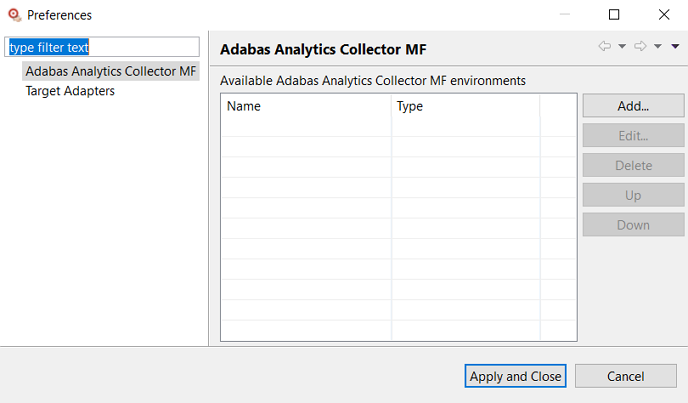
Task: Click the type filter text field
Action: pyautogui.click(x=103, y=48)
